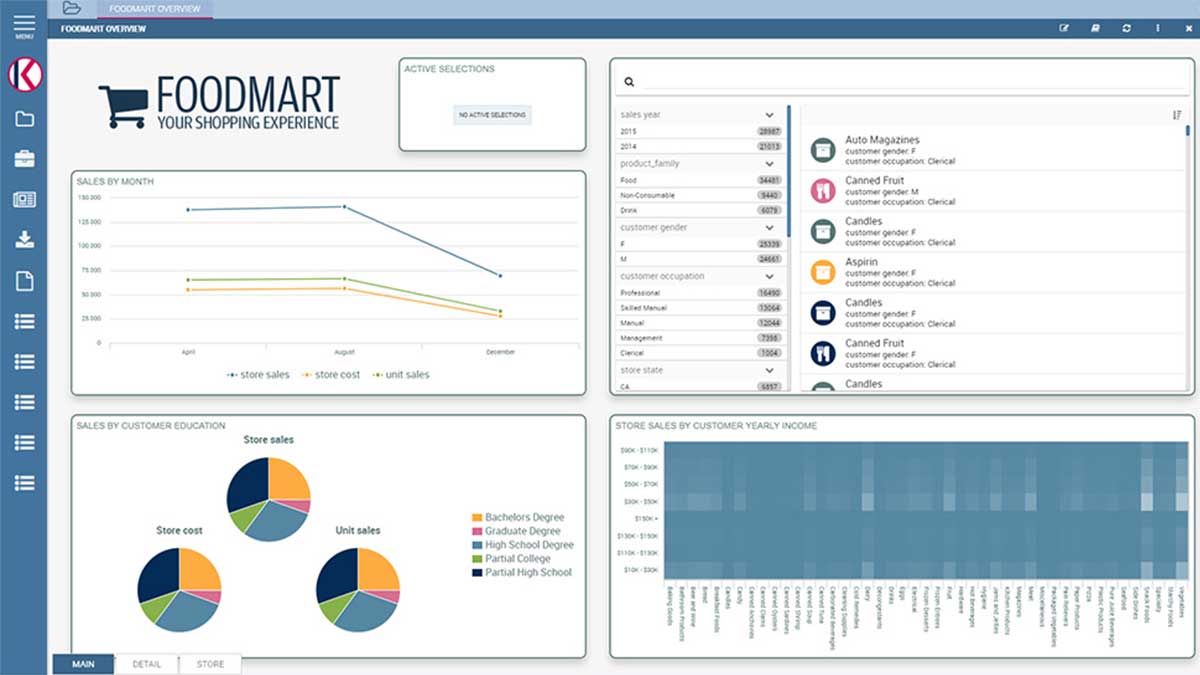
Task: Open the newspaper icon in sidebar
Action: (24, 199)
